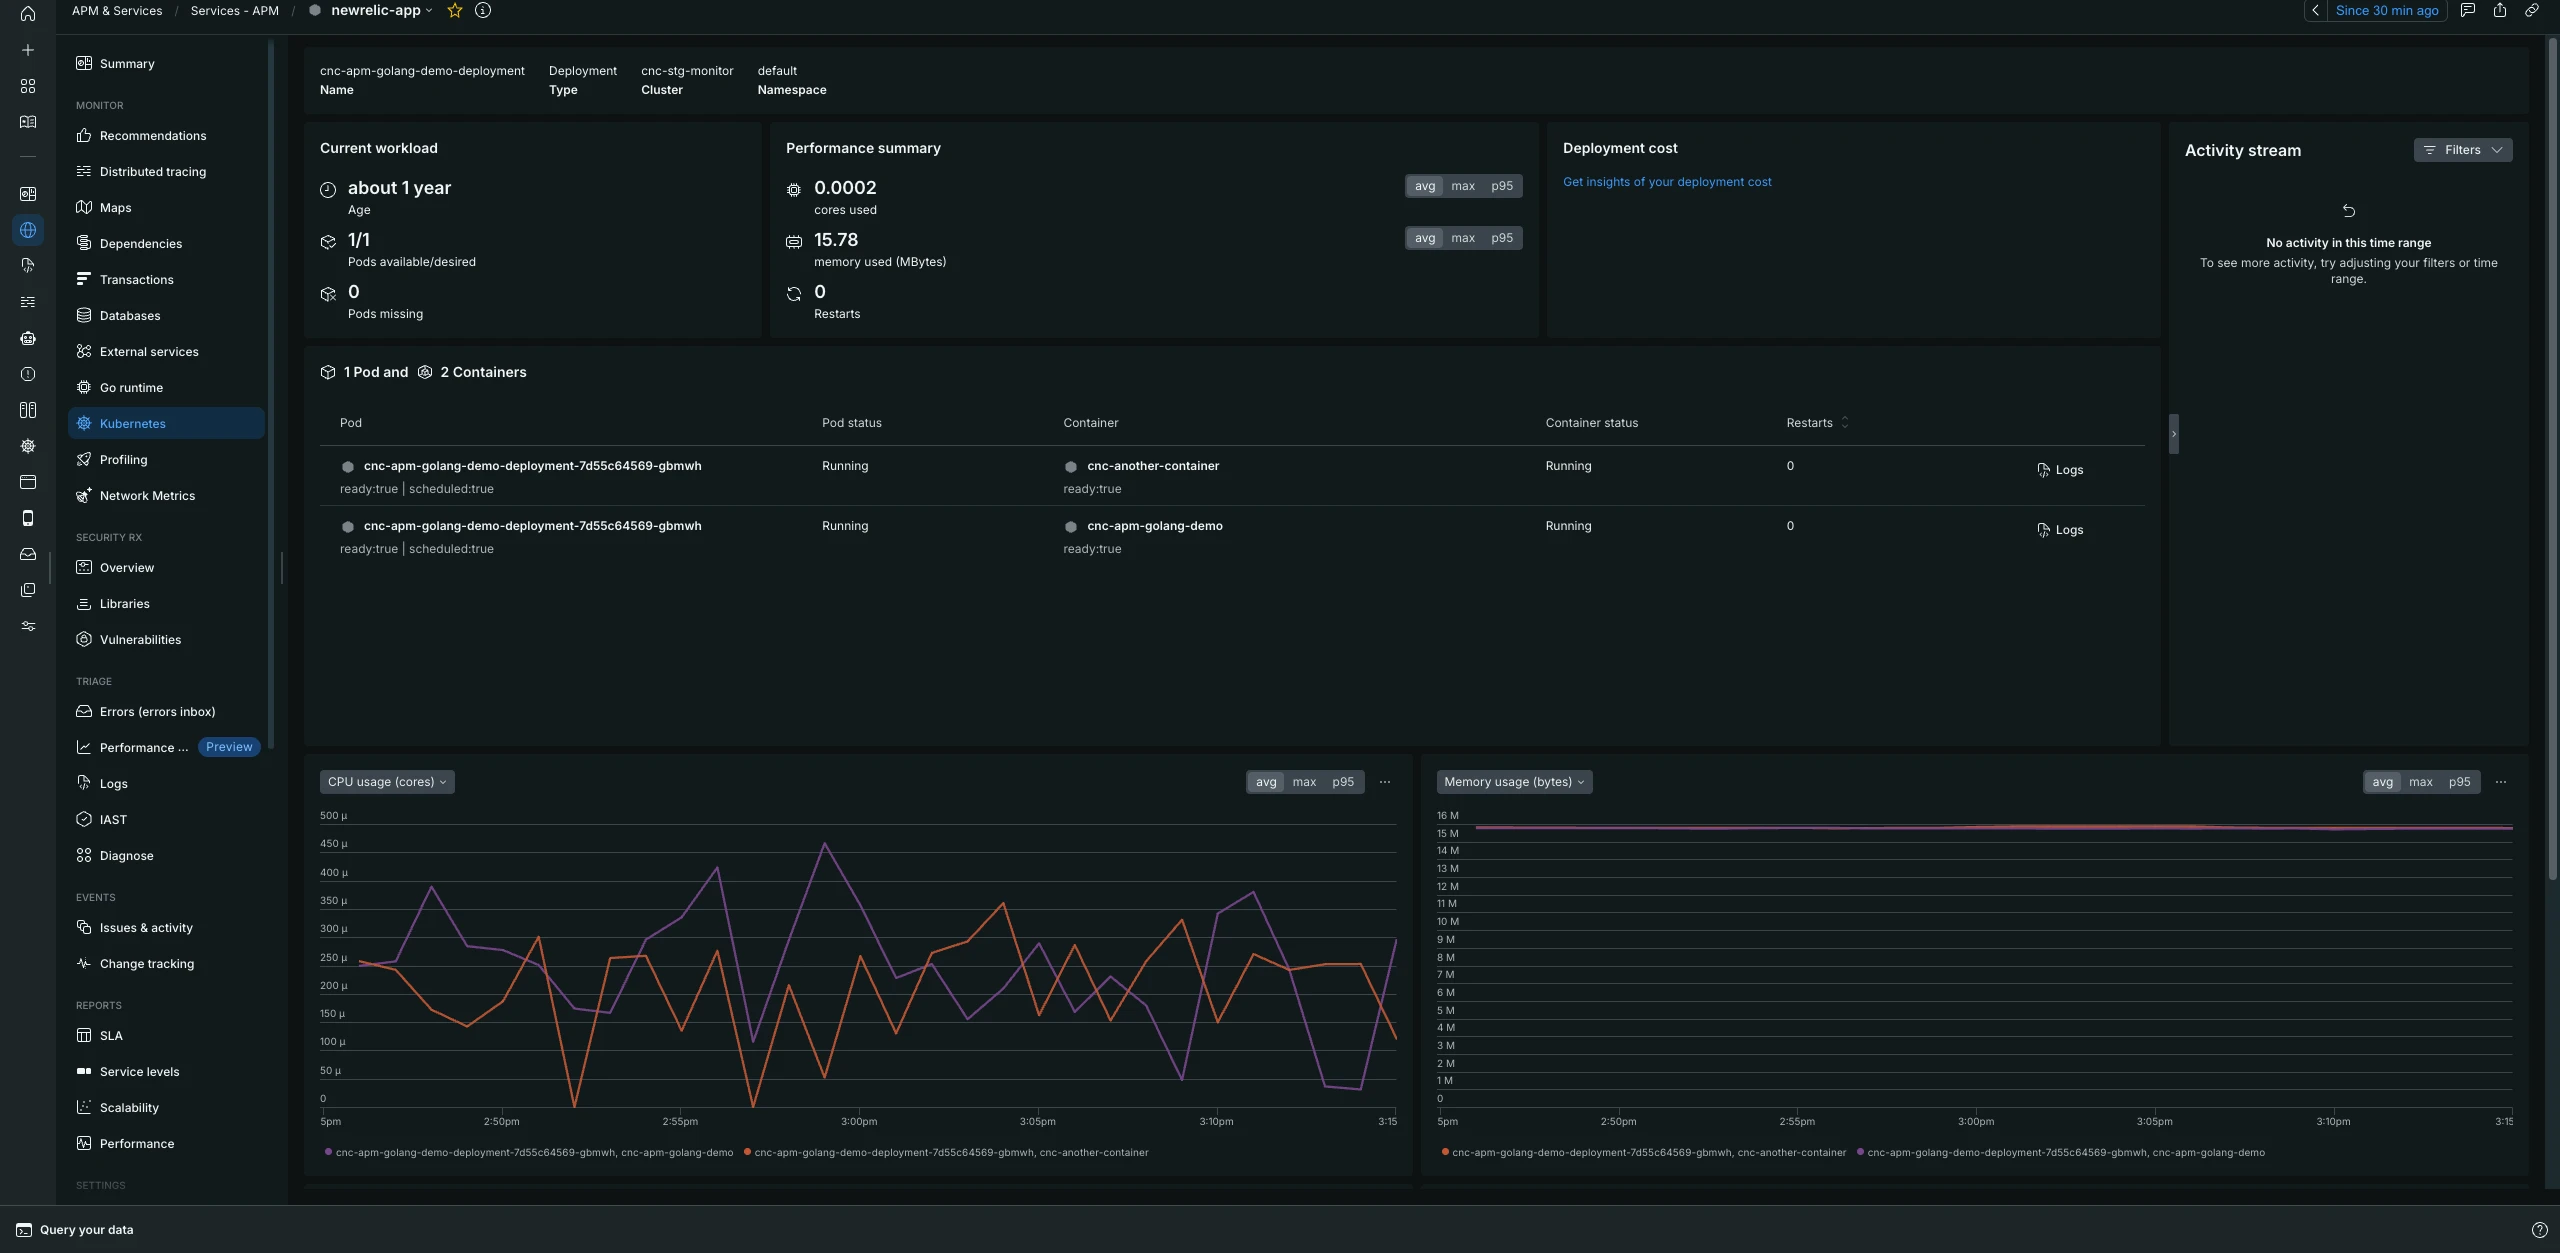The width and height of the screenshot is (2560, 1253).
Task: Open Vulnerabilities page
Action: pyautogui.click(x=166, y=640)
